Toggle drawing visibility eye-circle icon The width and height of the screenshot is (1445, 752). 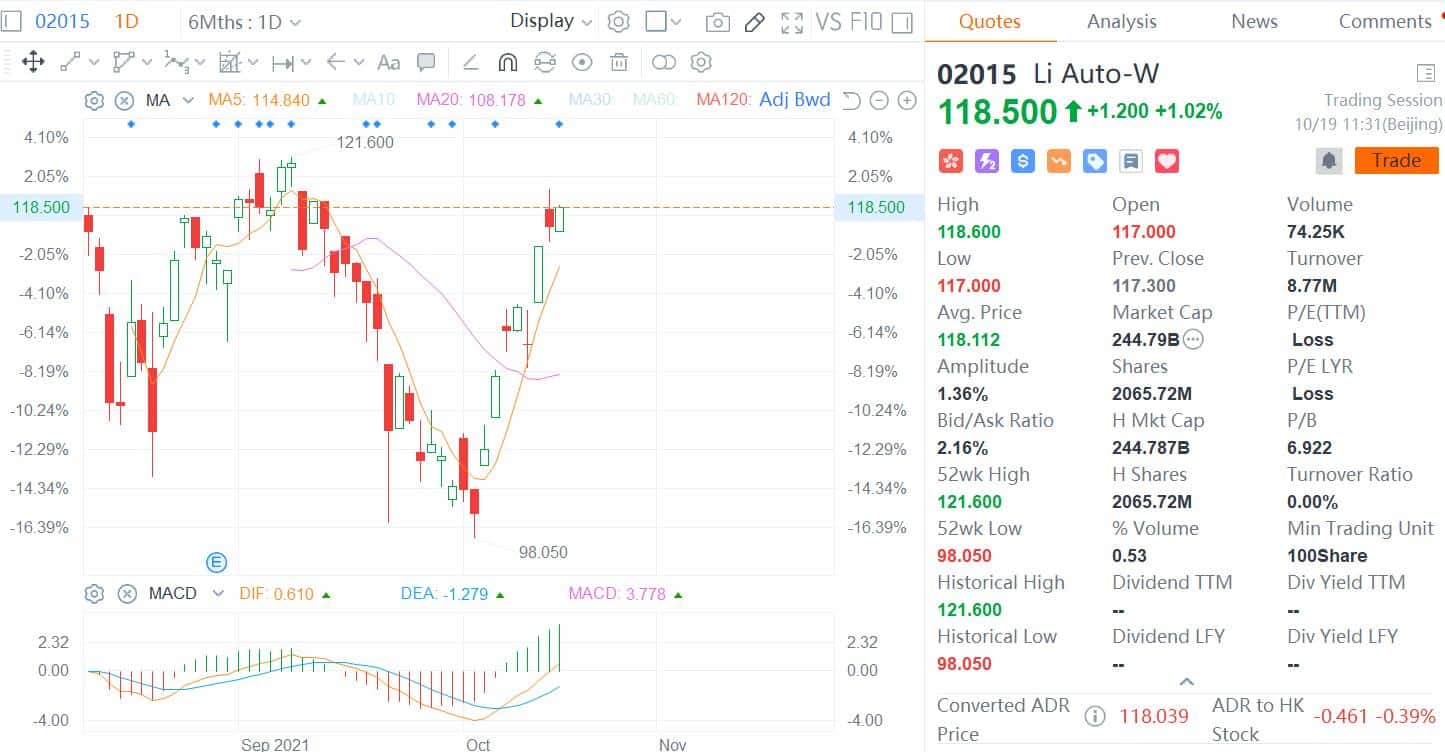[x=582, y=63]
